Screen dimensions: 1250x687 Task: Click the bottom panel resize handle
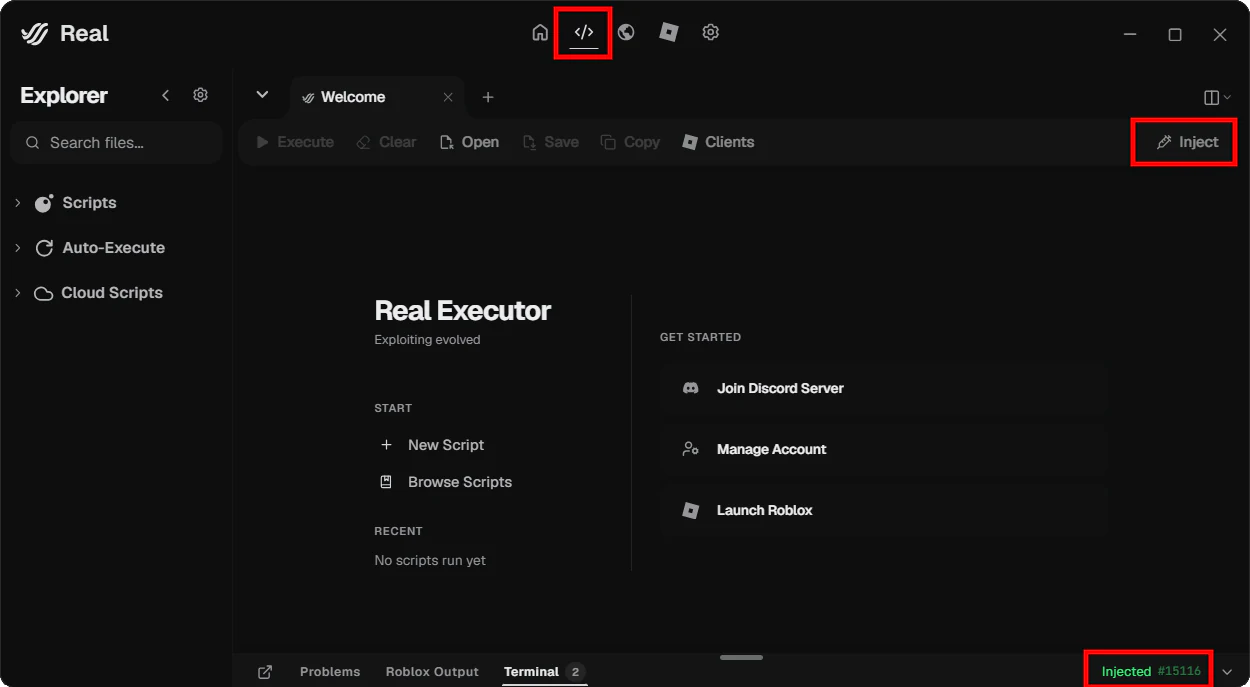pyautogui.click(x=741, y=657)
